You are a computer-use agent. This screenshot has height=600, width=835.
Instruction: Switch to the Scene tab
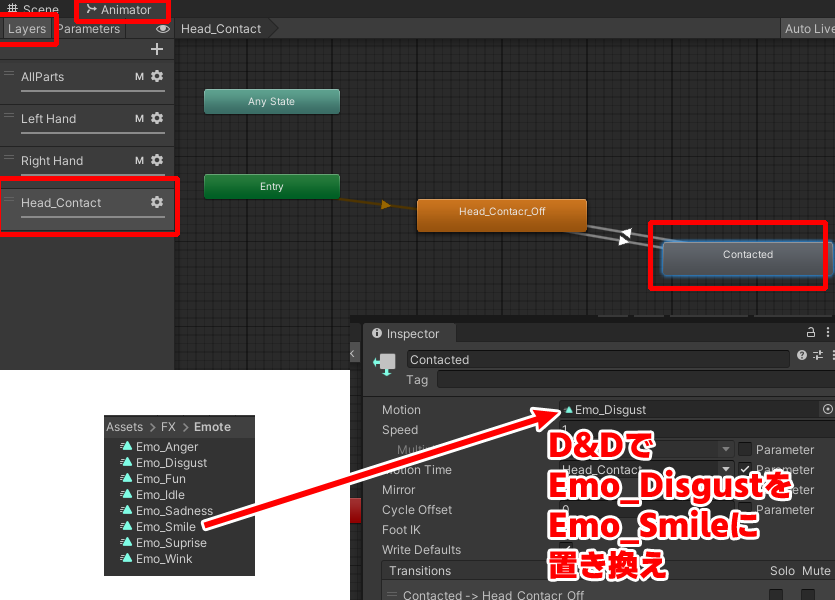33,10
